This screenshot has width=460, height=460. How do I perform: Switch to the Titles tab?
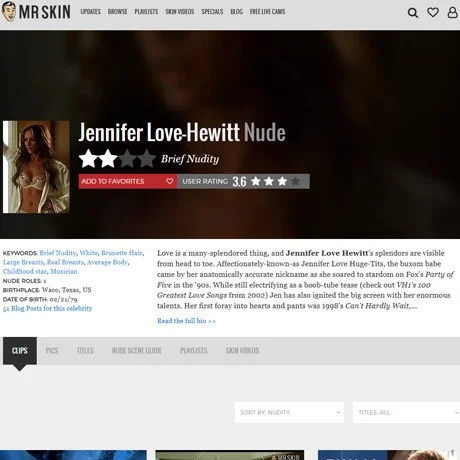pos(85,351)
